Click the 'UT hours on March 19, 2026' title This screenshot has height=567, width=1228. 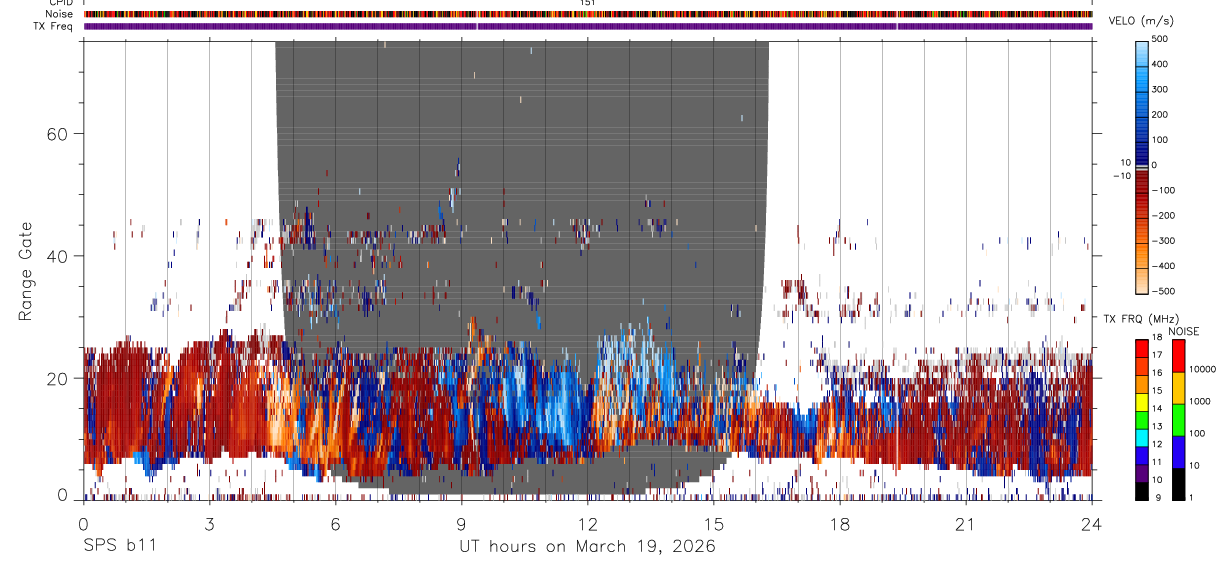(587, 547)
